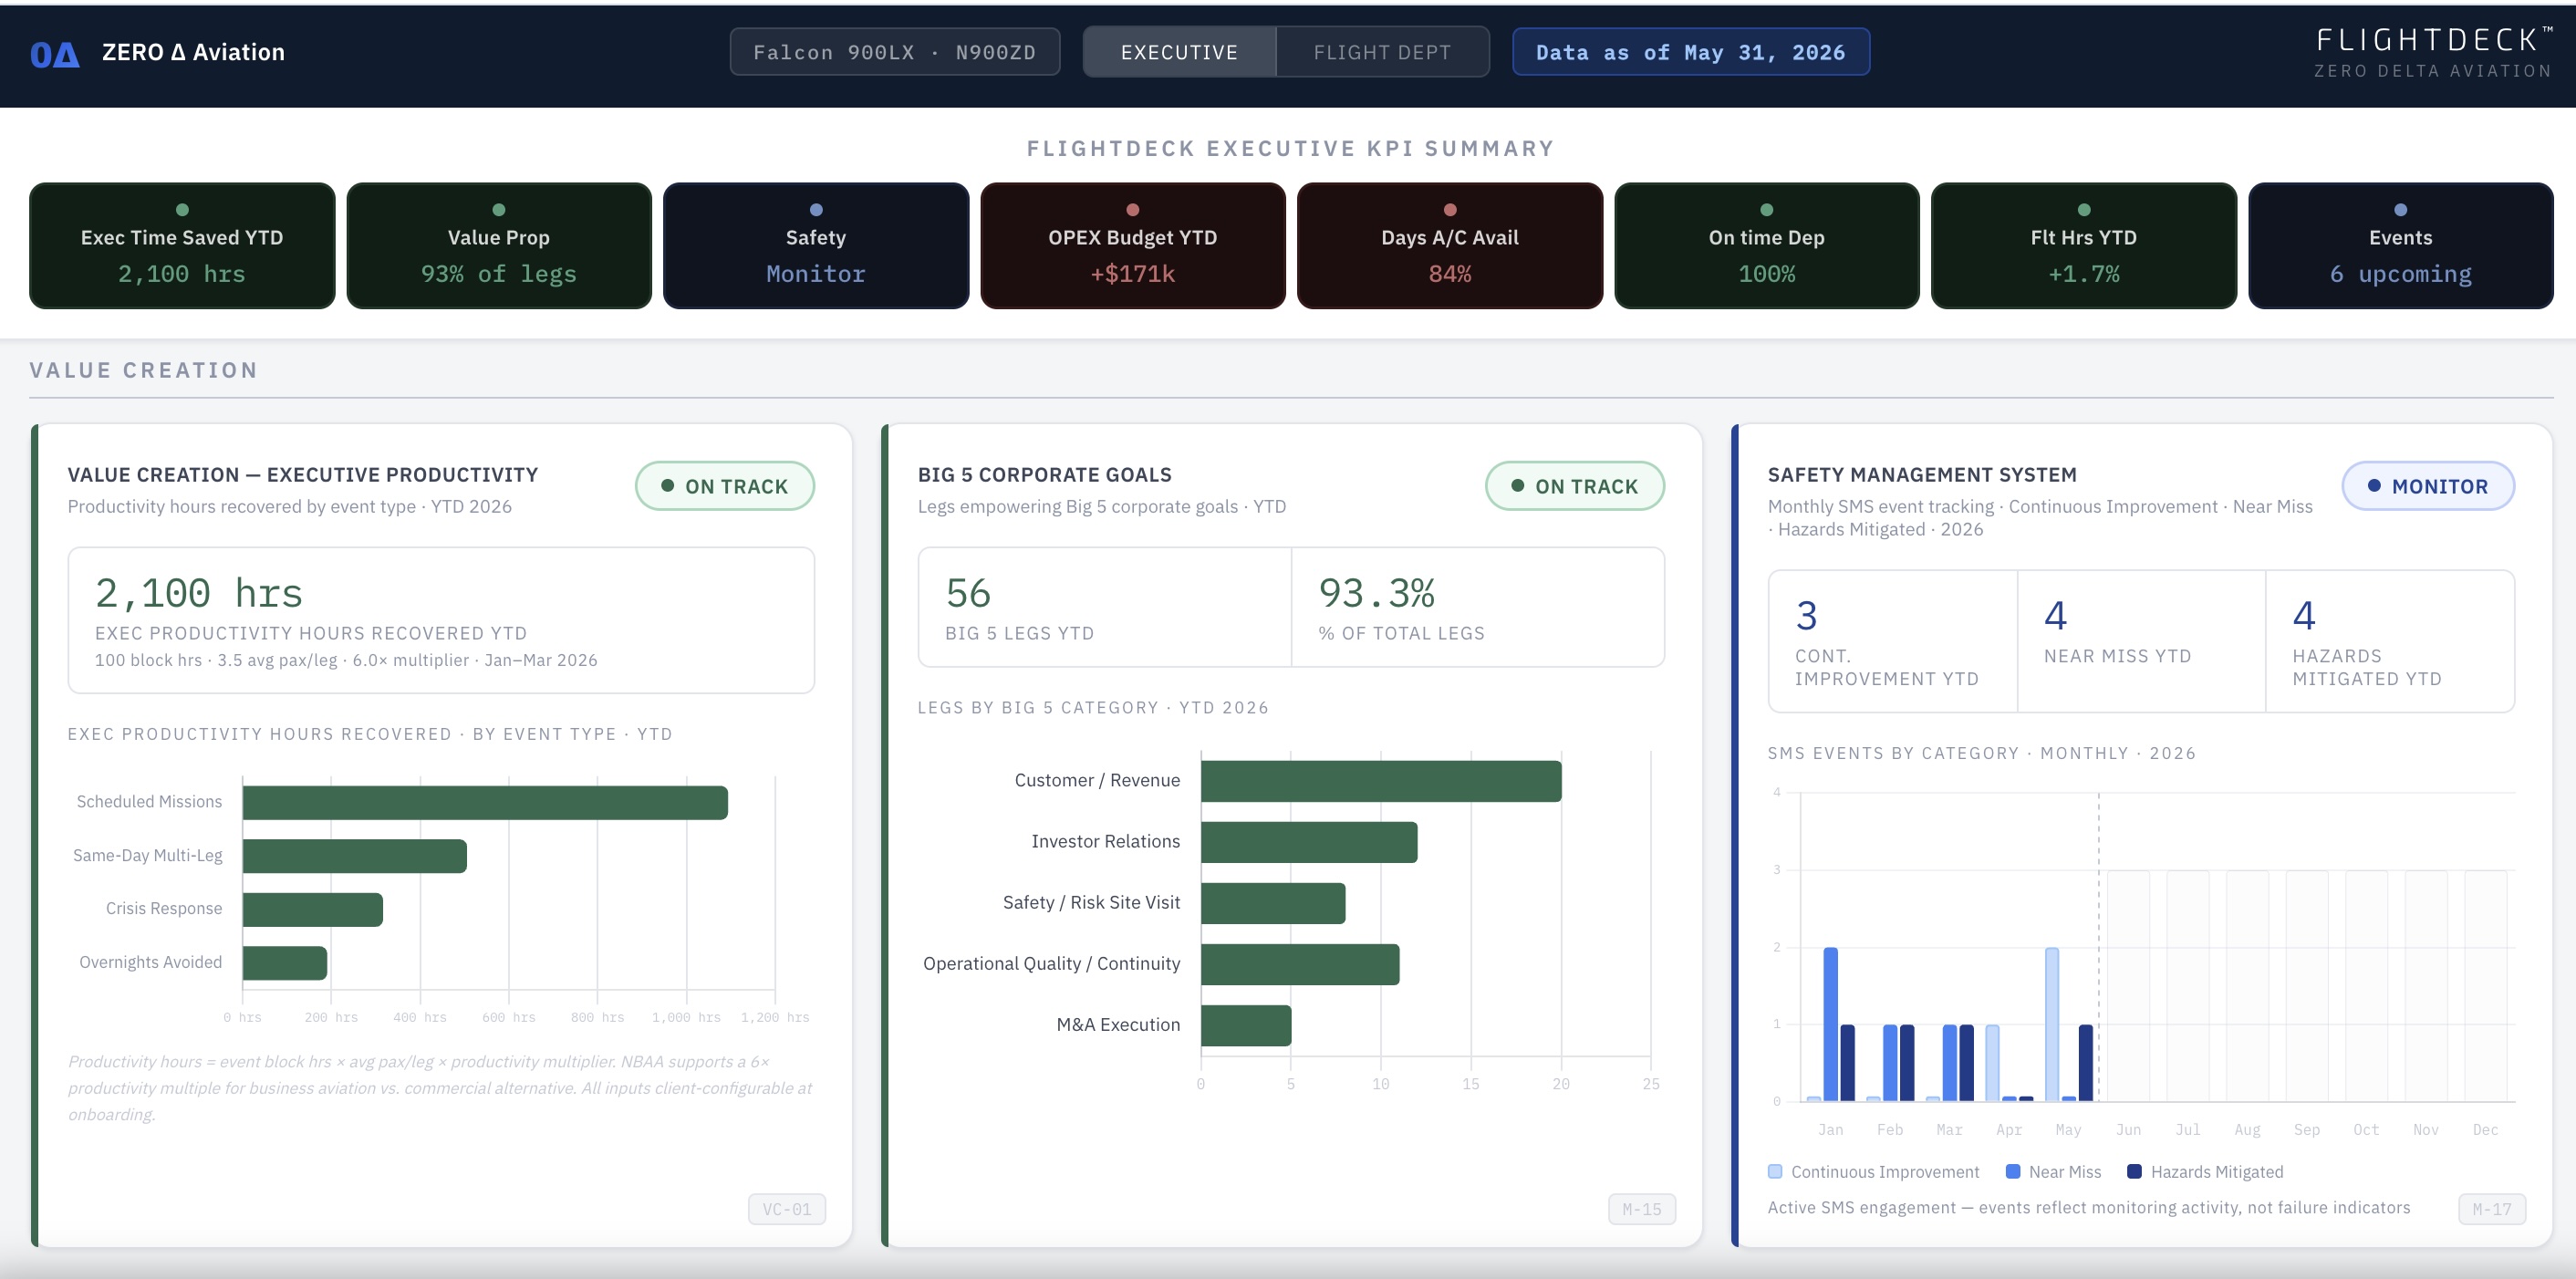Click the ON TRACK badge in Executive Productivity
Screen dimensions: 2576x1279
(x=725, y=486)
